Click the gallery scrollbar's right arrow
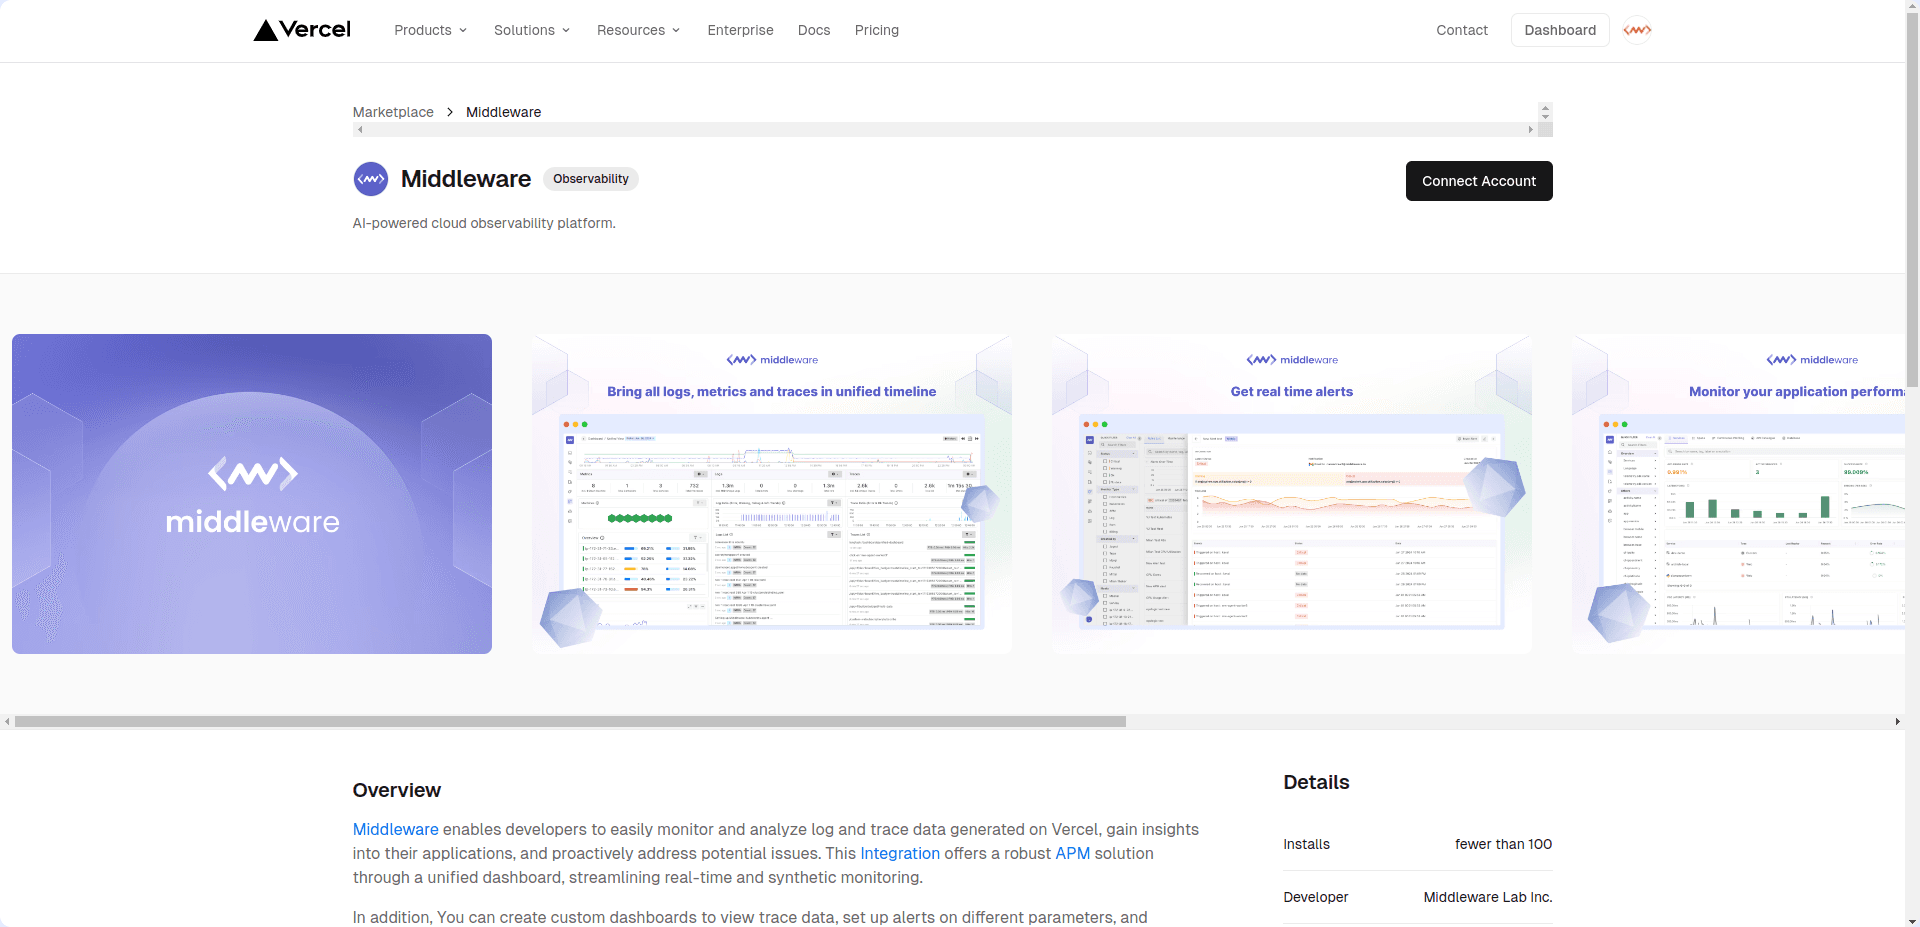 point(1897,721)
